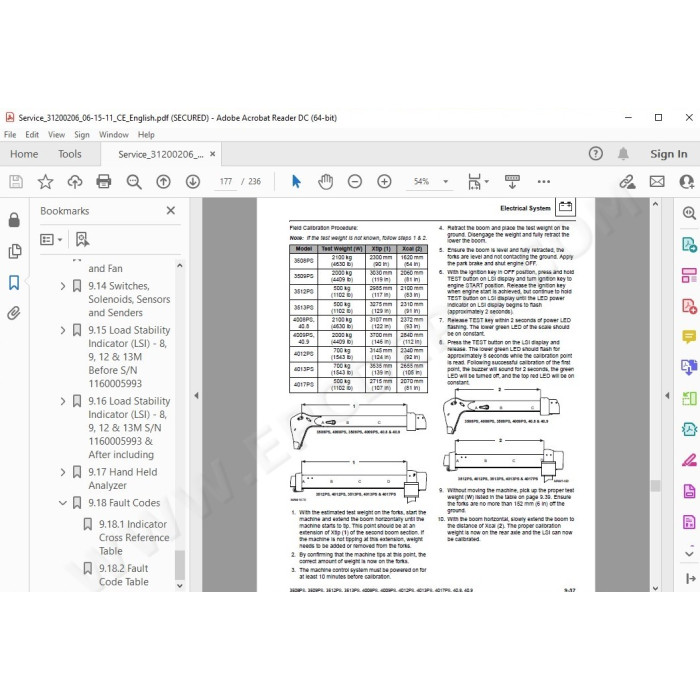Screen dimensions: 700x700
Task: Expand the 9.14 Switches, Solenoids bookmark
Action: click(x=63, y=286)
